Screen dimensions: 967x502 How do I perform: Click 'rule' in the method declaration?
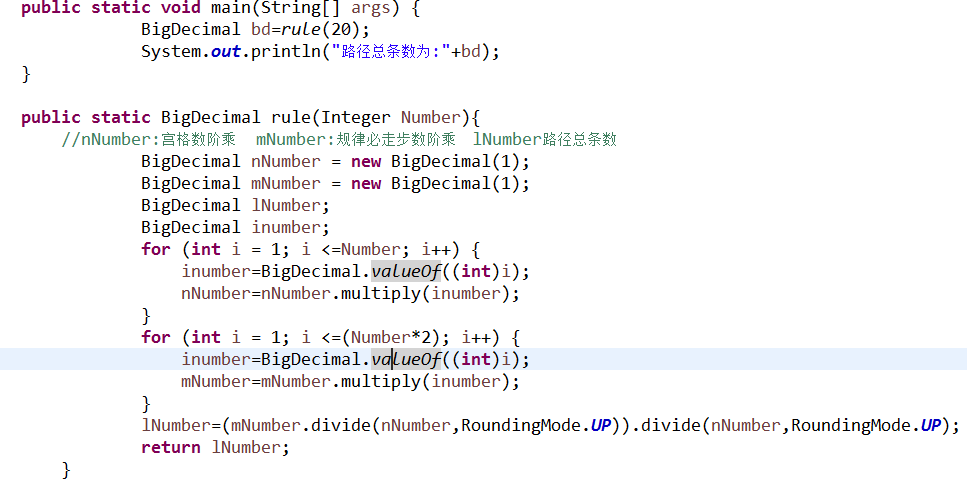coord(292,117)
